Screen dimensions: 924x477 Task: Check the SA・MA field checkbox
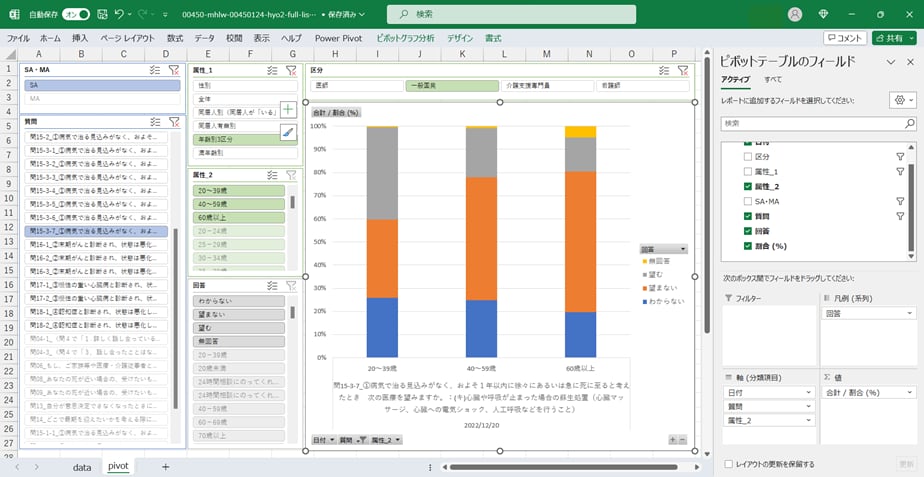pos(748,201)
